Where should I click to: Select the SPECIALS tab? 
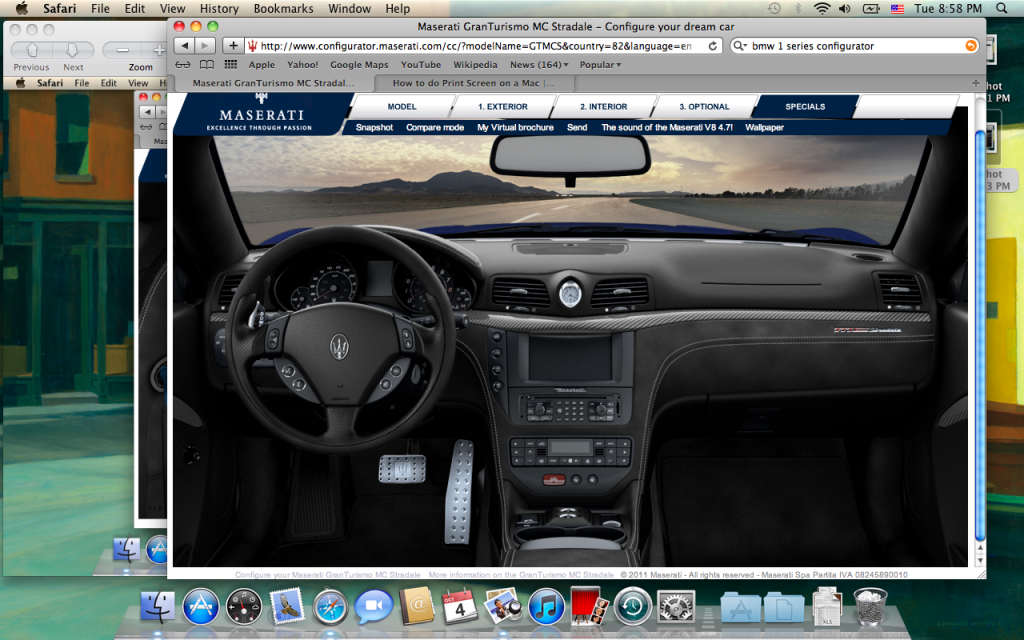[805, 106]
